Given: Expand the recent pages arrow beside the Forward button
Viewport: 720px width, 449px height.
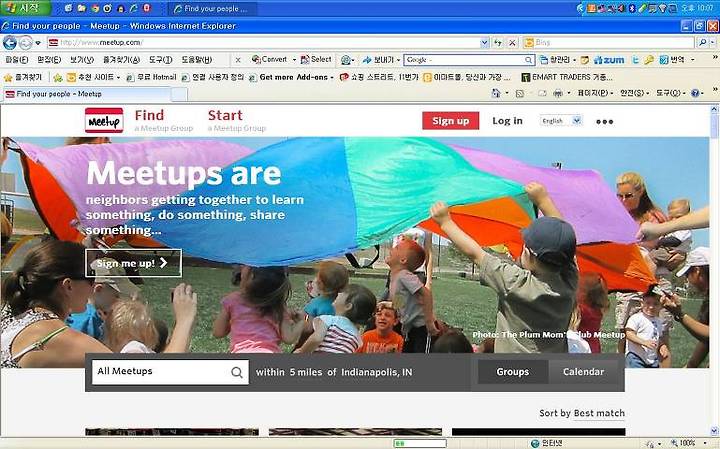Looking at the screenshot, I should click(x=38, y=43).
